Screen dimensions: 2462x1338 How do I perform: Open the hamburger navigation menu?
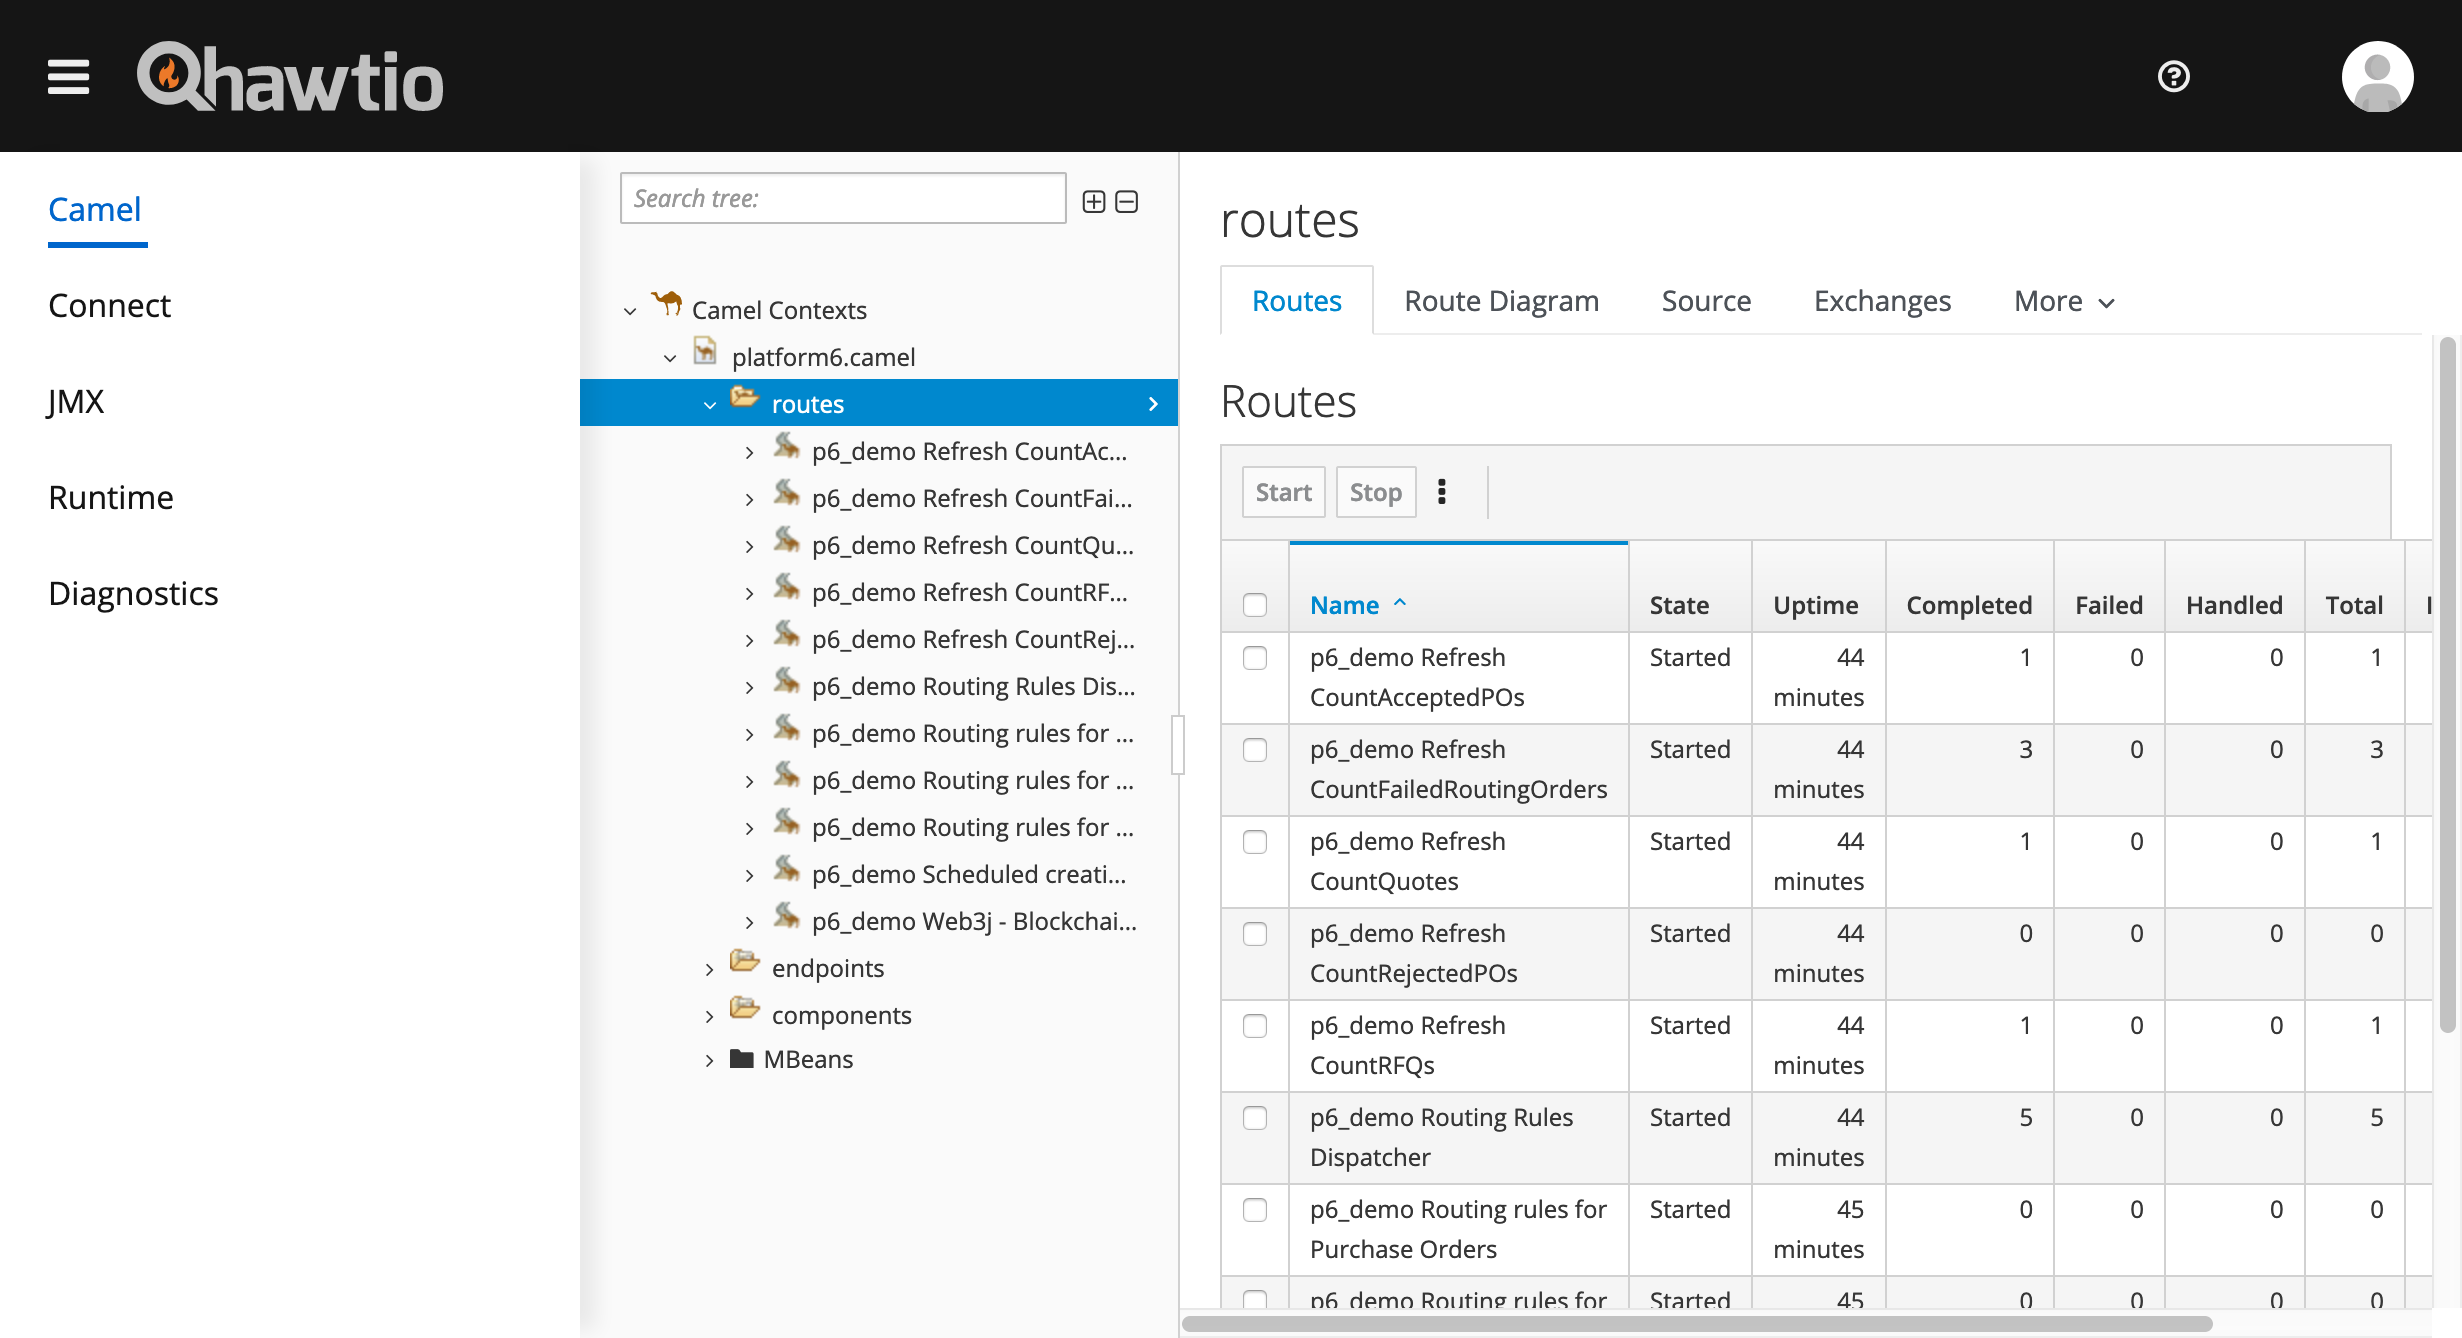click(68, 77)
